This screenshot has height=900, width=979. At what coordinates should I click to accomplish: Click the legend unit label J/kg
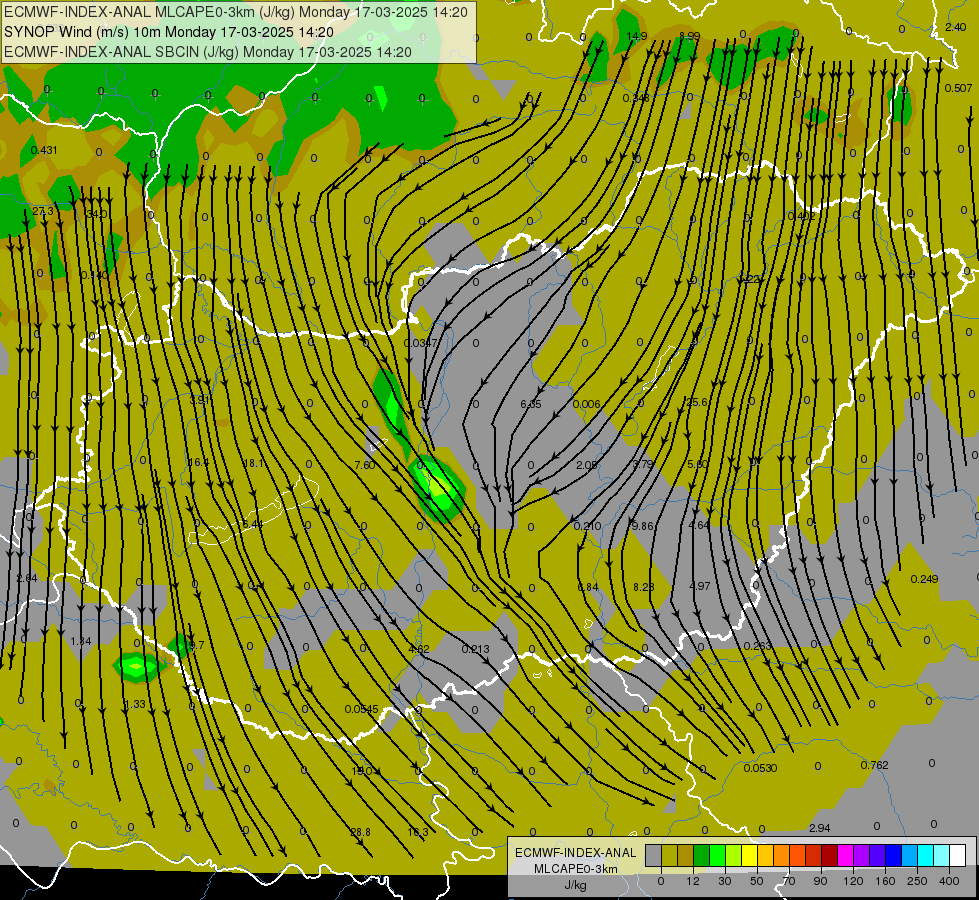point(575,885)
